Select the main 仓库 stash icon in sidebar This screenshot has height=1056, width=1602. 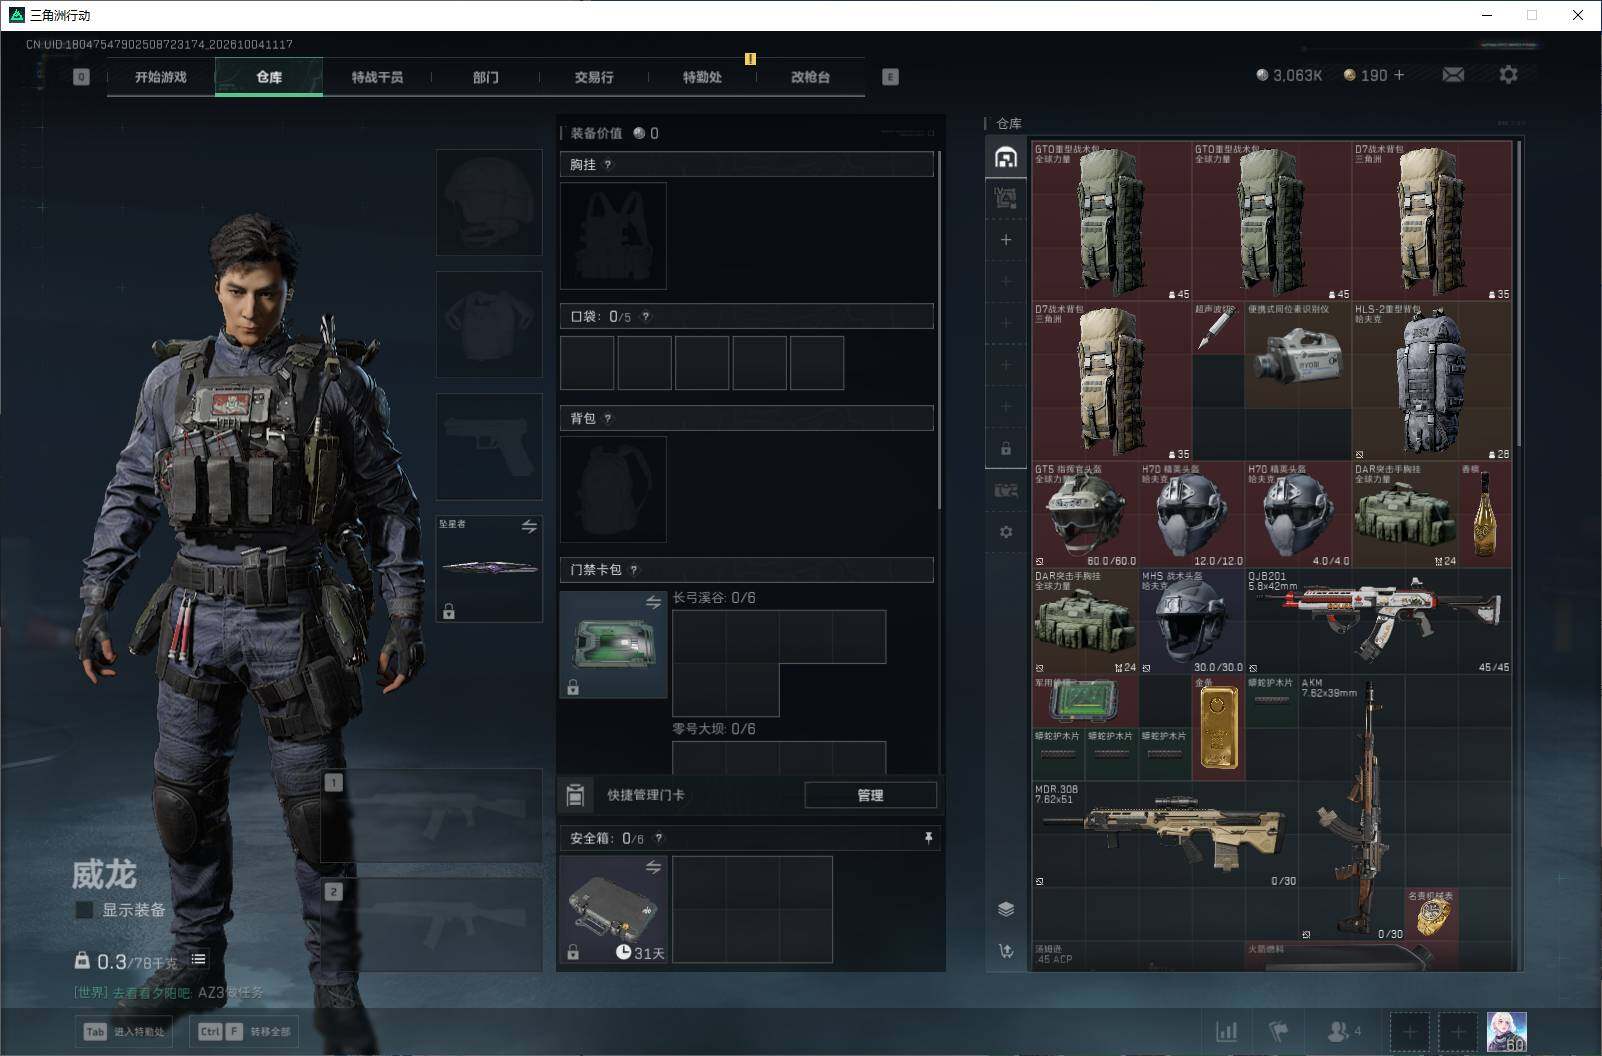pyautogui.click(x=1006, y=157)
